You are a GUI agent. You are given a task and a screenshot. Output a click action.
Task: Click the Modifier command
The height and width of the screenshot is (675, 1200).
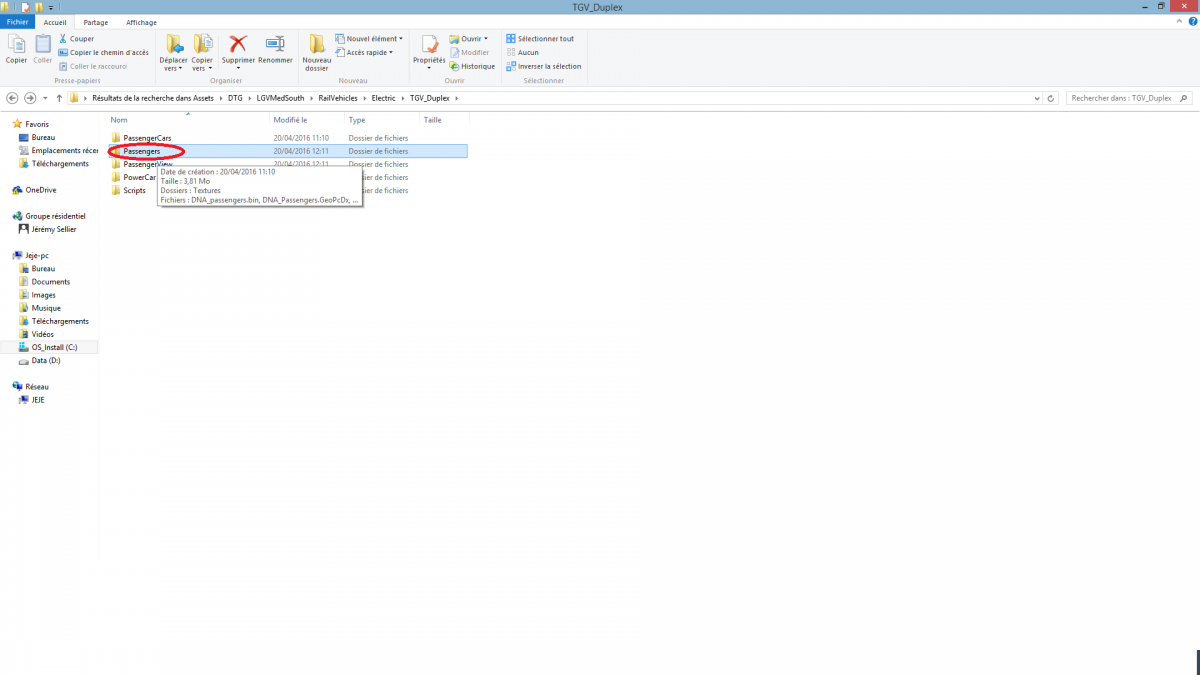[469, 52]
